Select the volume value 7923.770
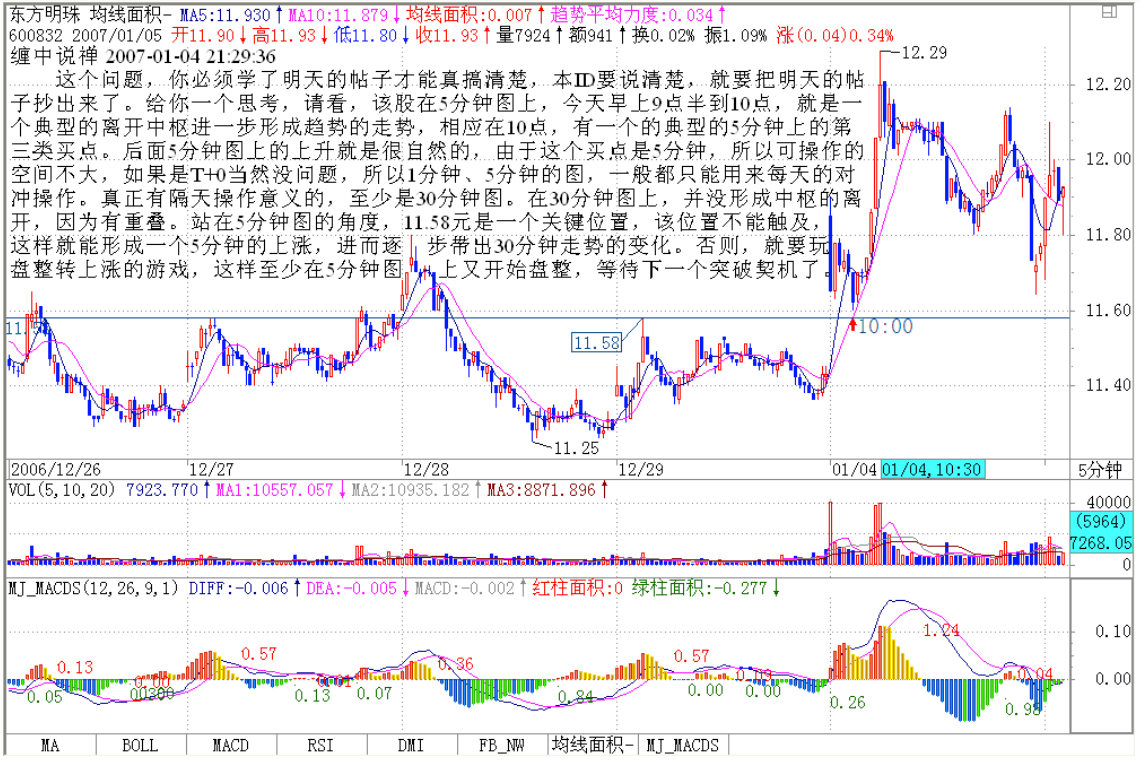This screenshot has width=1140, height=760. 161,489
